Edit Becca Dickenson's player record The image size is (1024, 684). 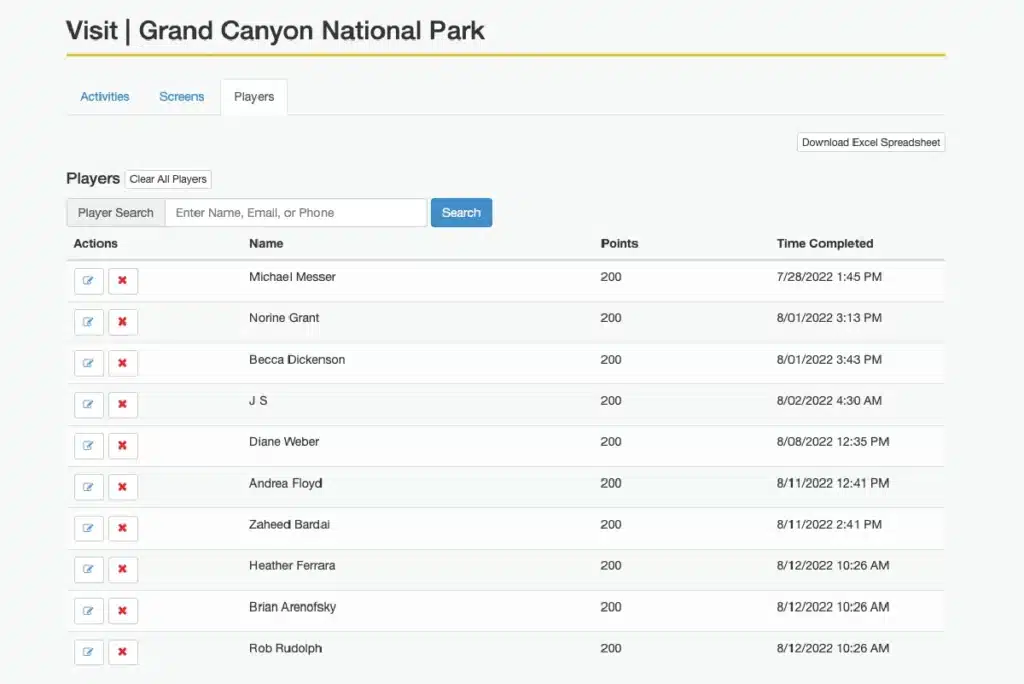[88, 363]
